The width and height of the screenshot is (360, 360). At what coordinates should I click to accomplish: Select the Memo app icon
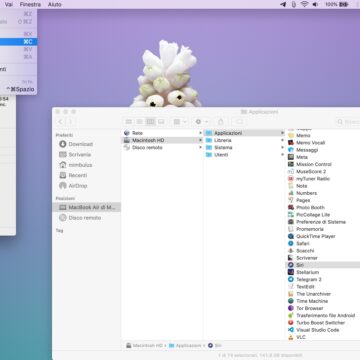[291, 135]
